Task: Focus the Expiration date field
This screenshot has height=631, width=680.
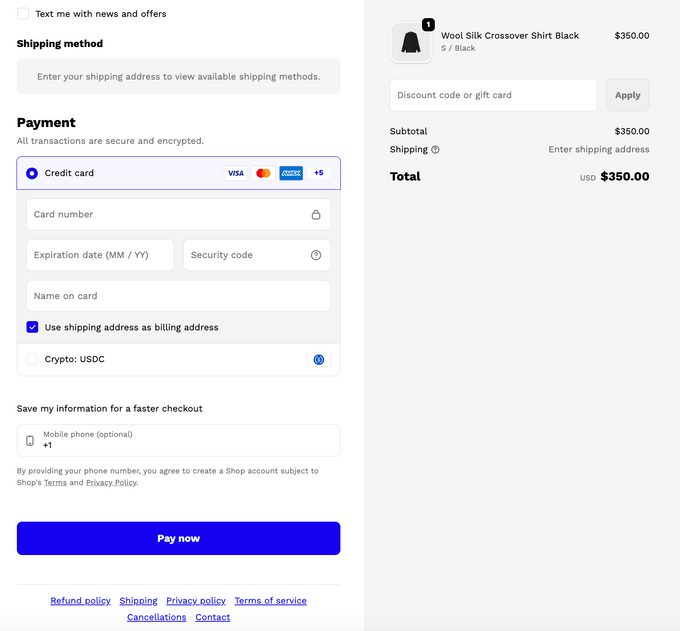Action: coord(100,255)
